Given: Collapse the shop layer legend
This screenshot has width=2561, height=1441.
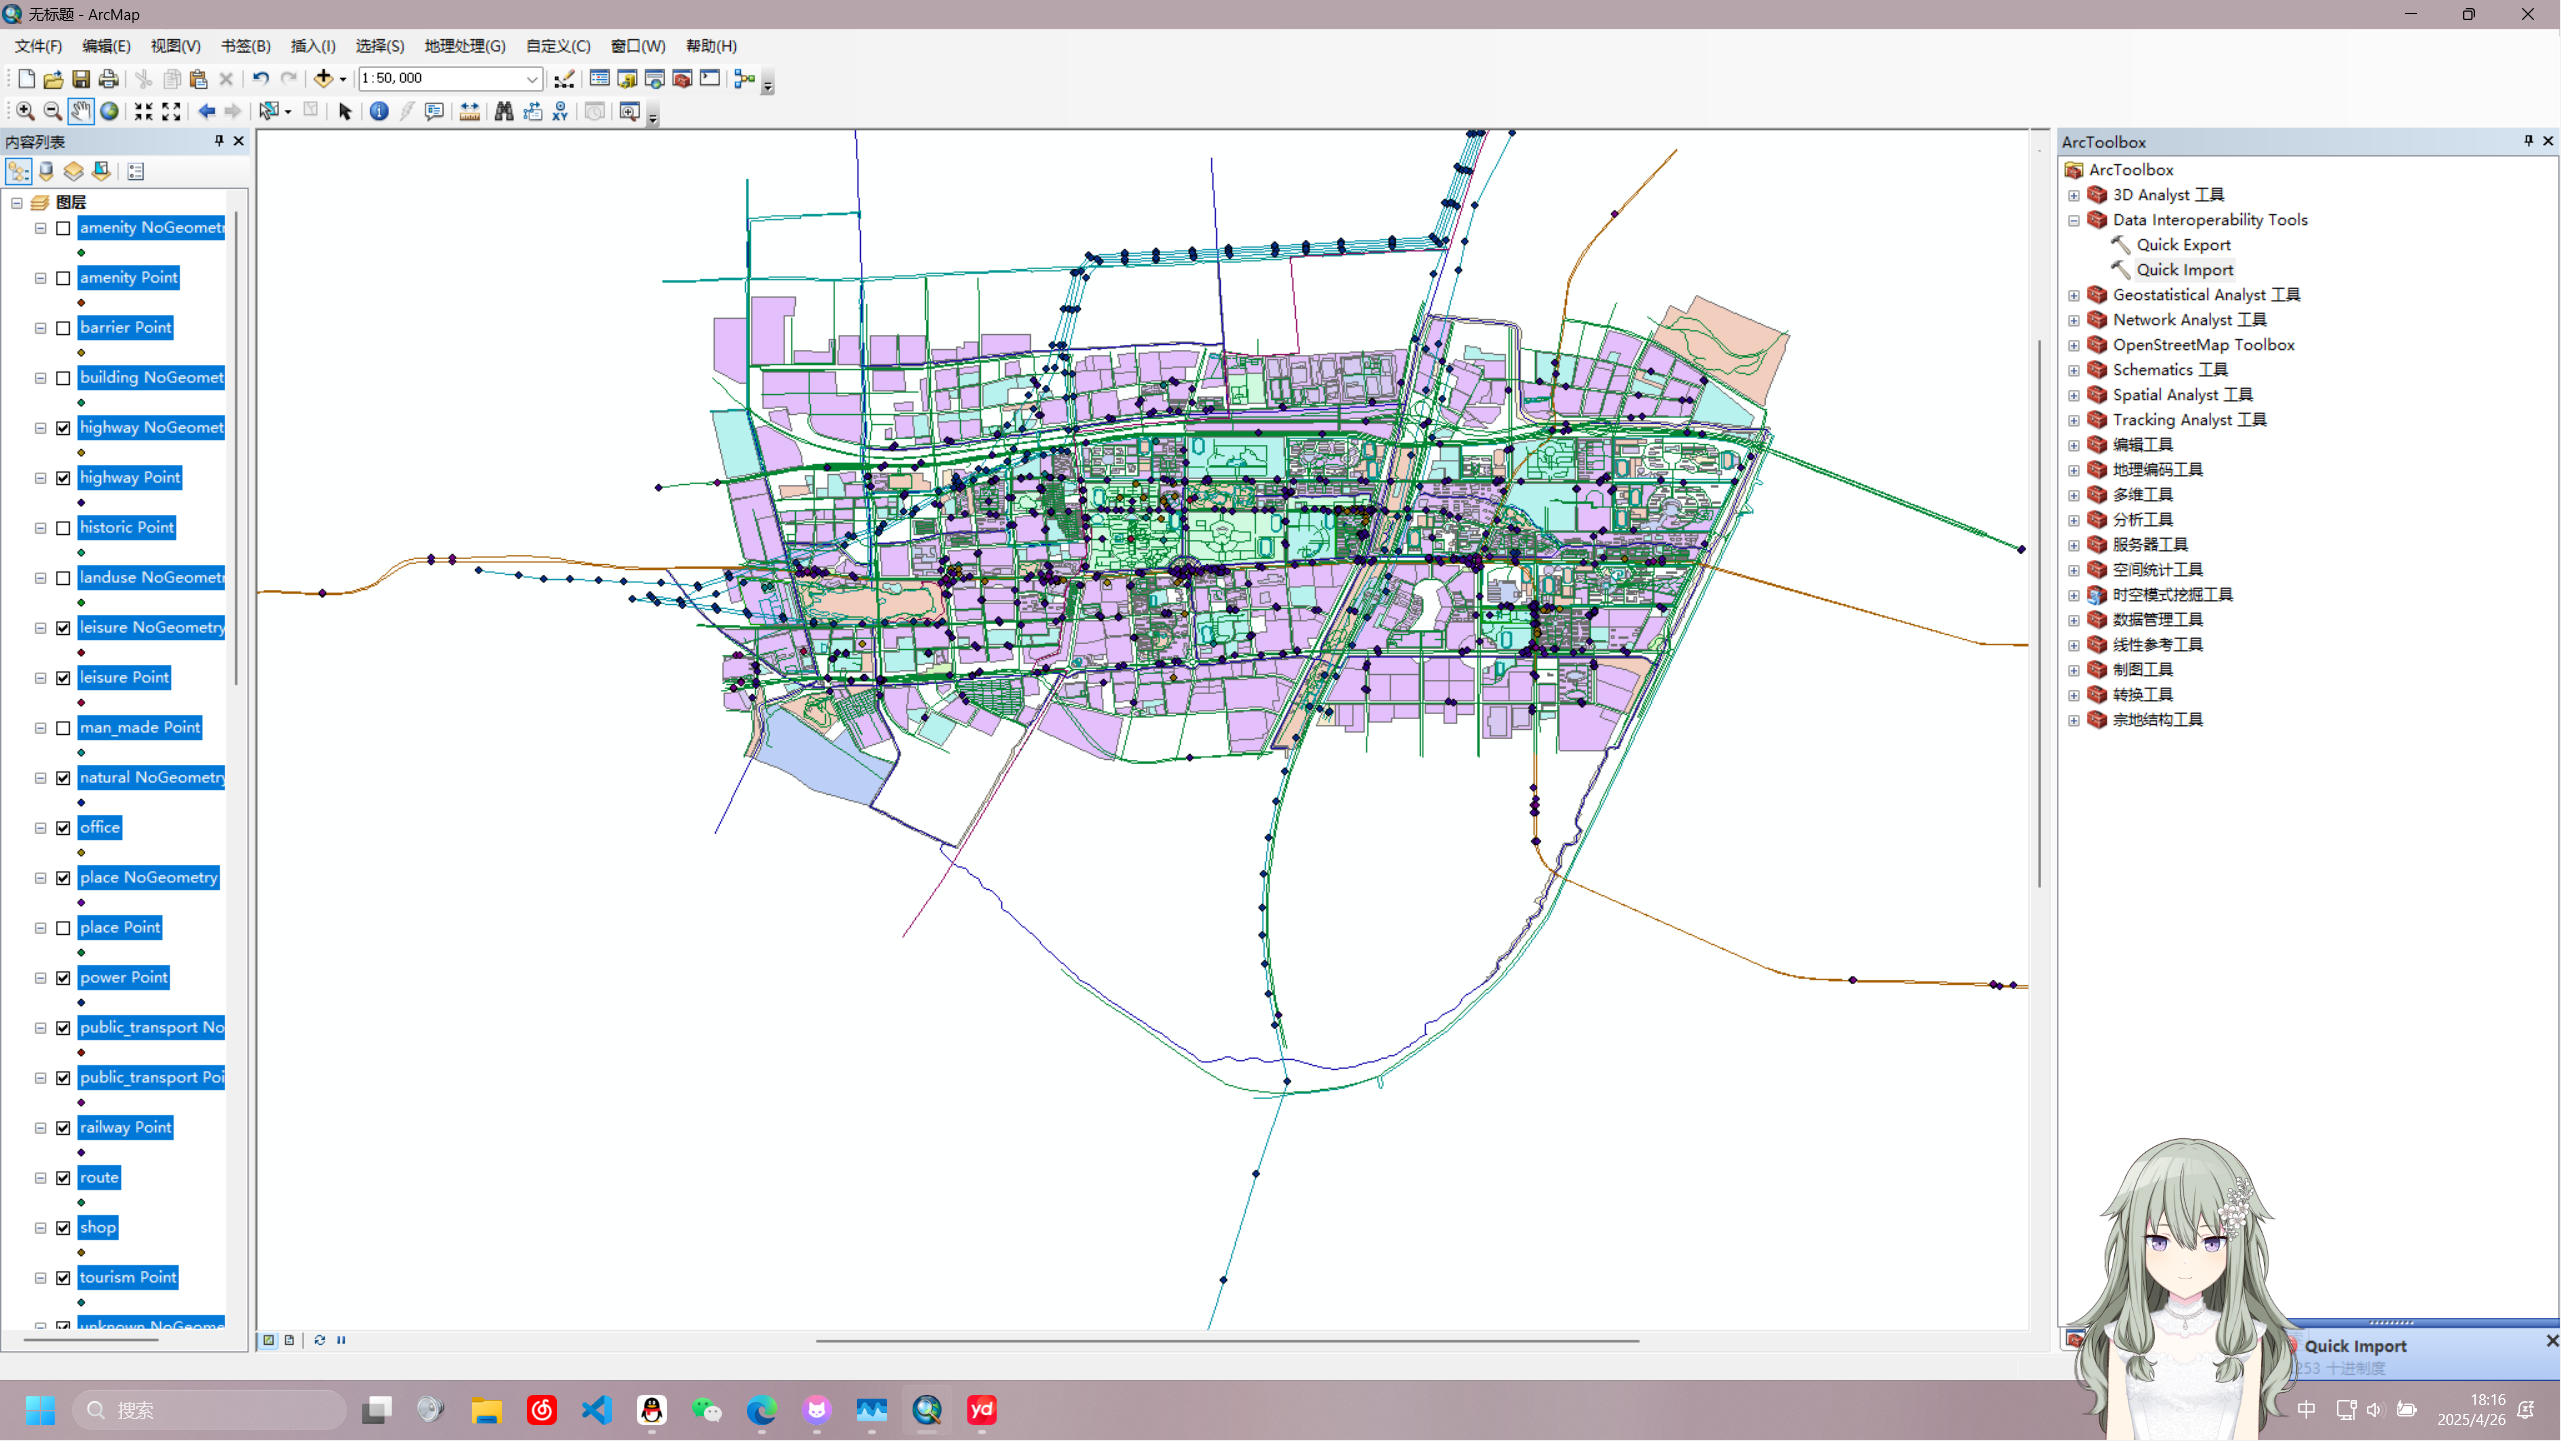Looking at the screenshot, I should pos(40,1228).
